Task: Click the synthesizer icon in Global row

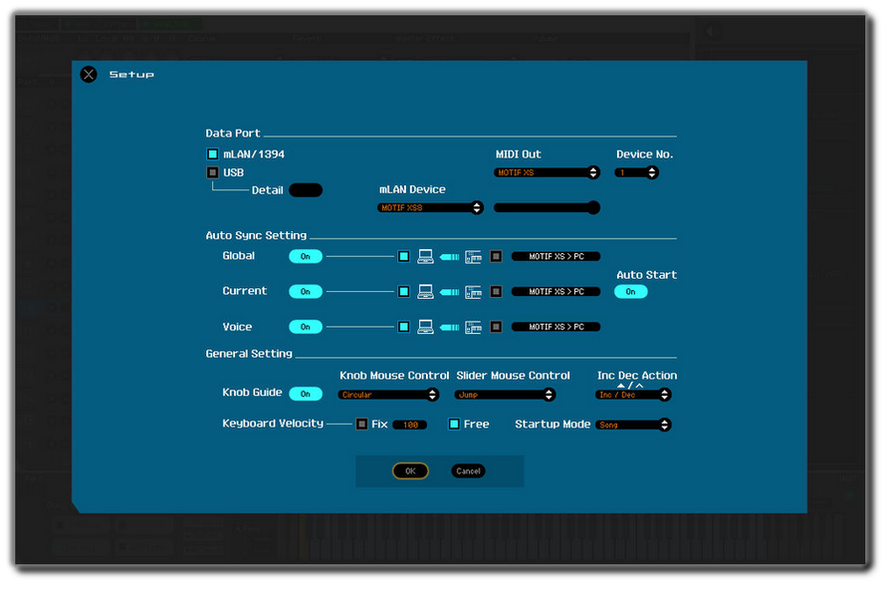Action: pos(473,257)
